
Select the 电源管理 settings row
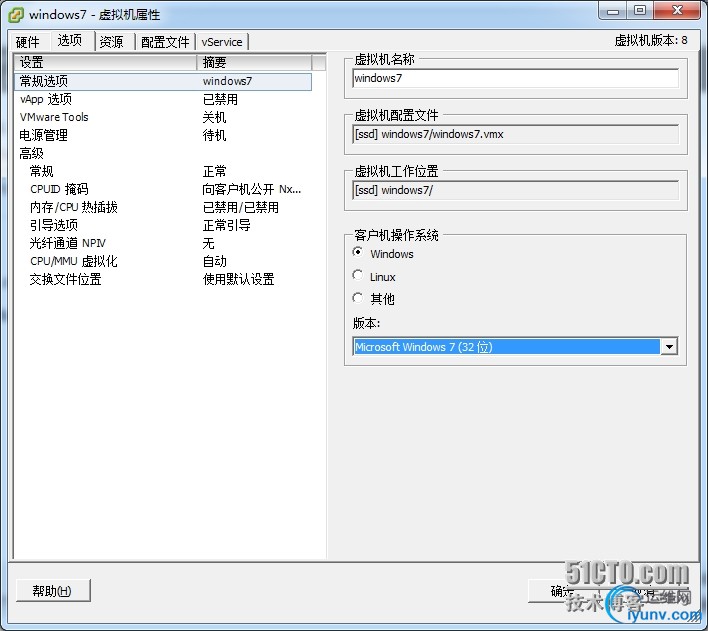point(163,136)
